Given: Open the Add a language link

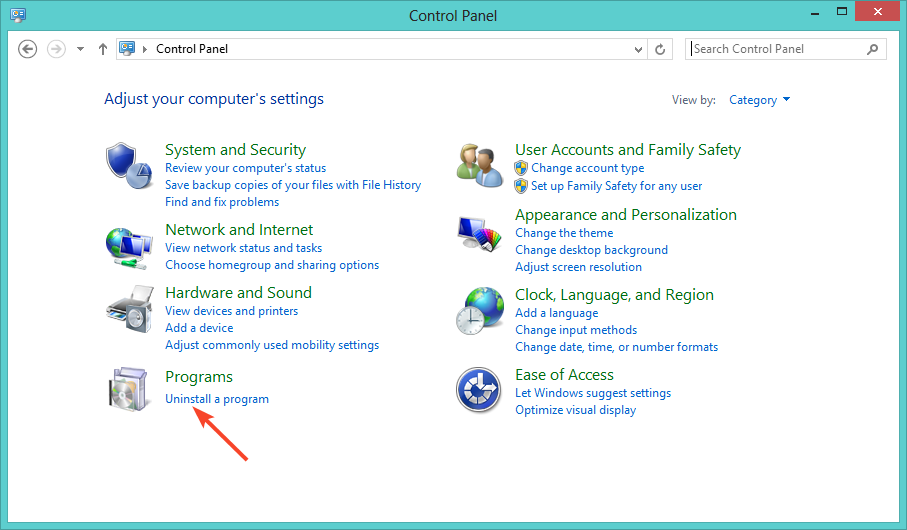Looking at the screenshot, I should click(556, 313).
